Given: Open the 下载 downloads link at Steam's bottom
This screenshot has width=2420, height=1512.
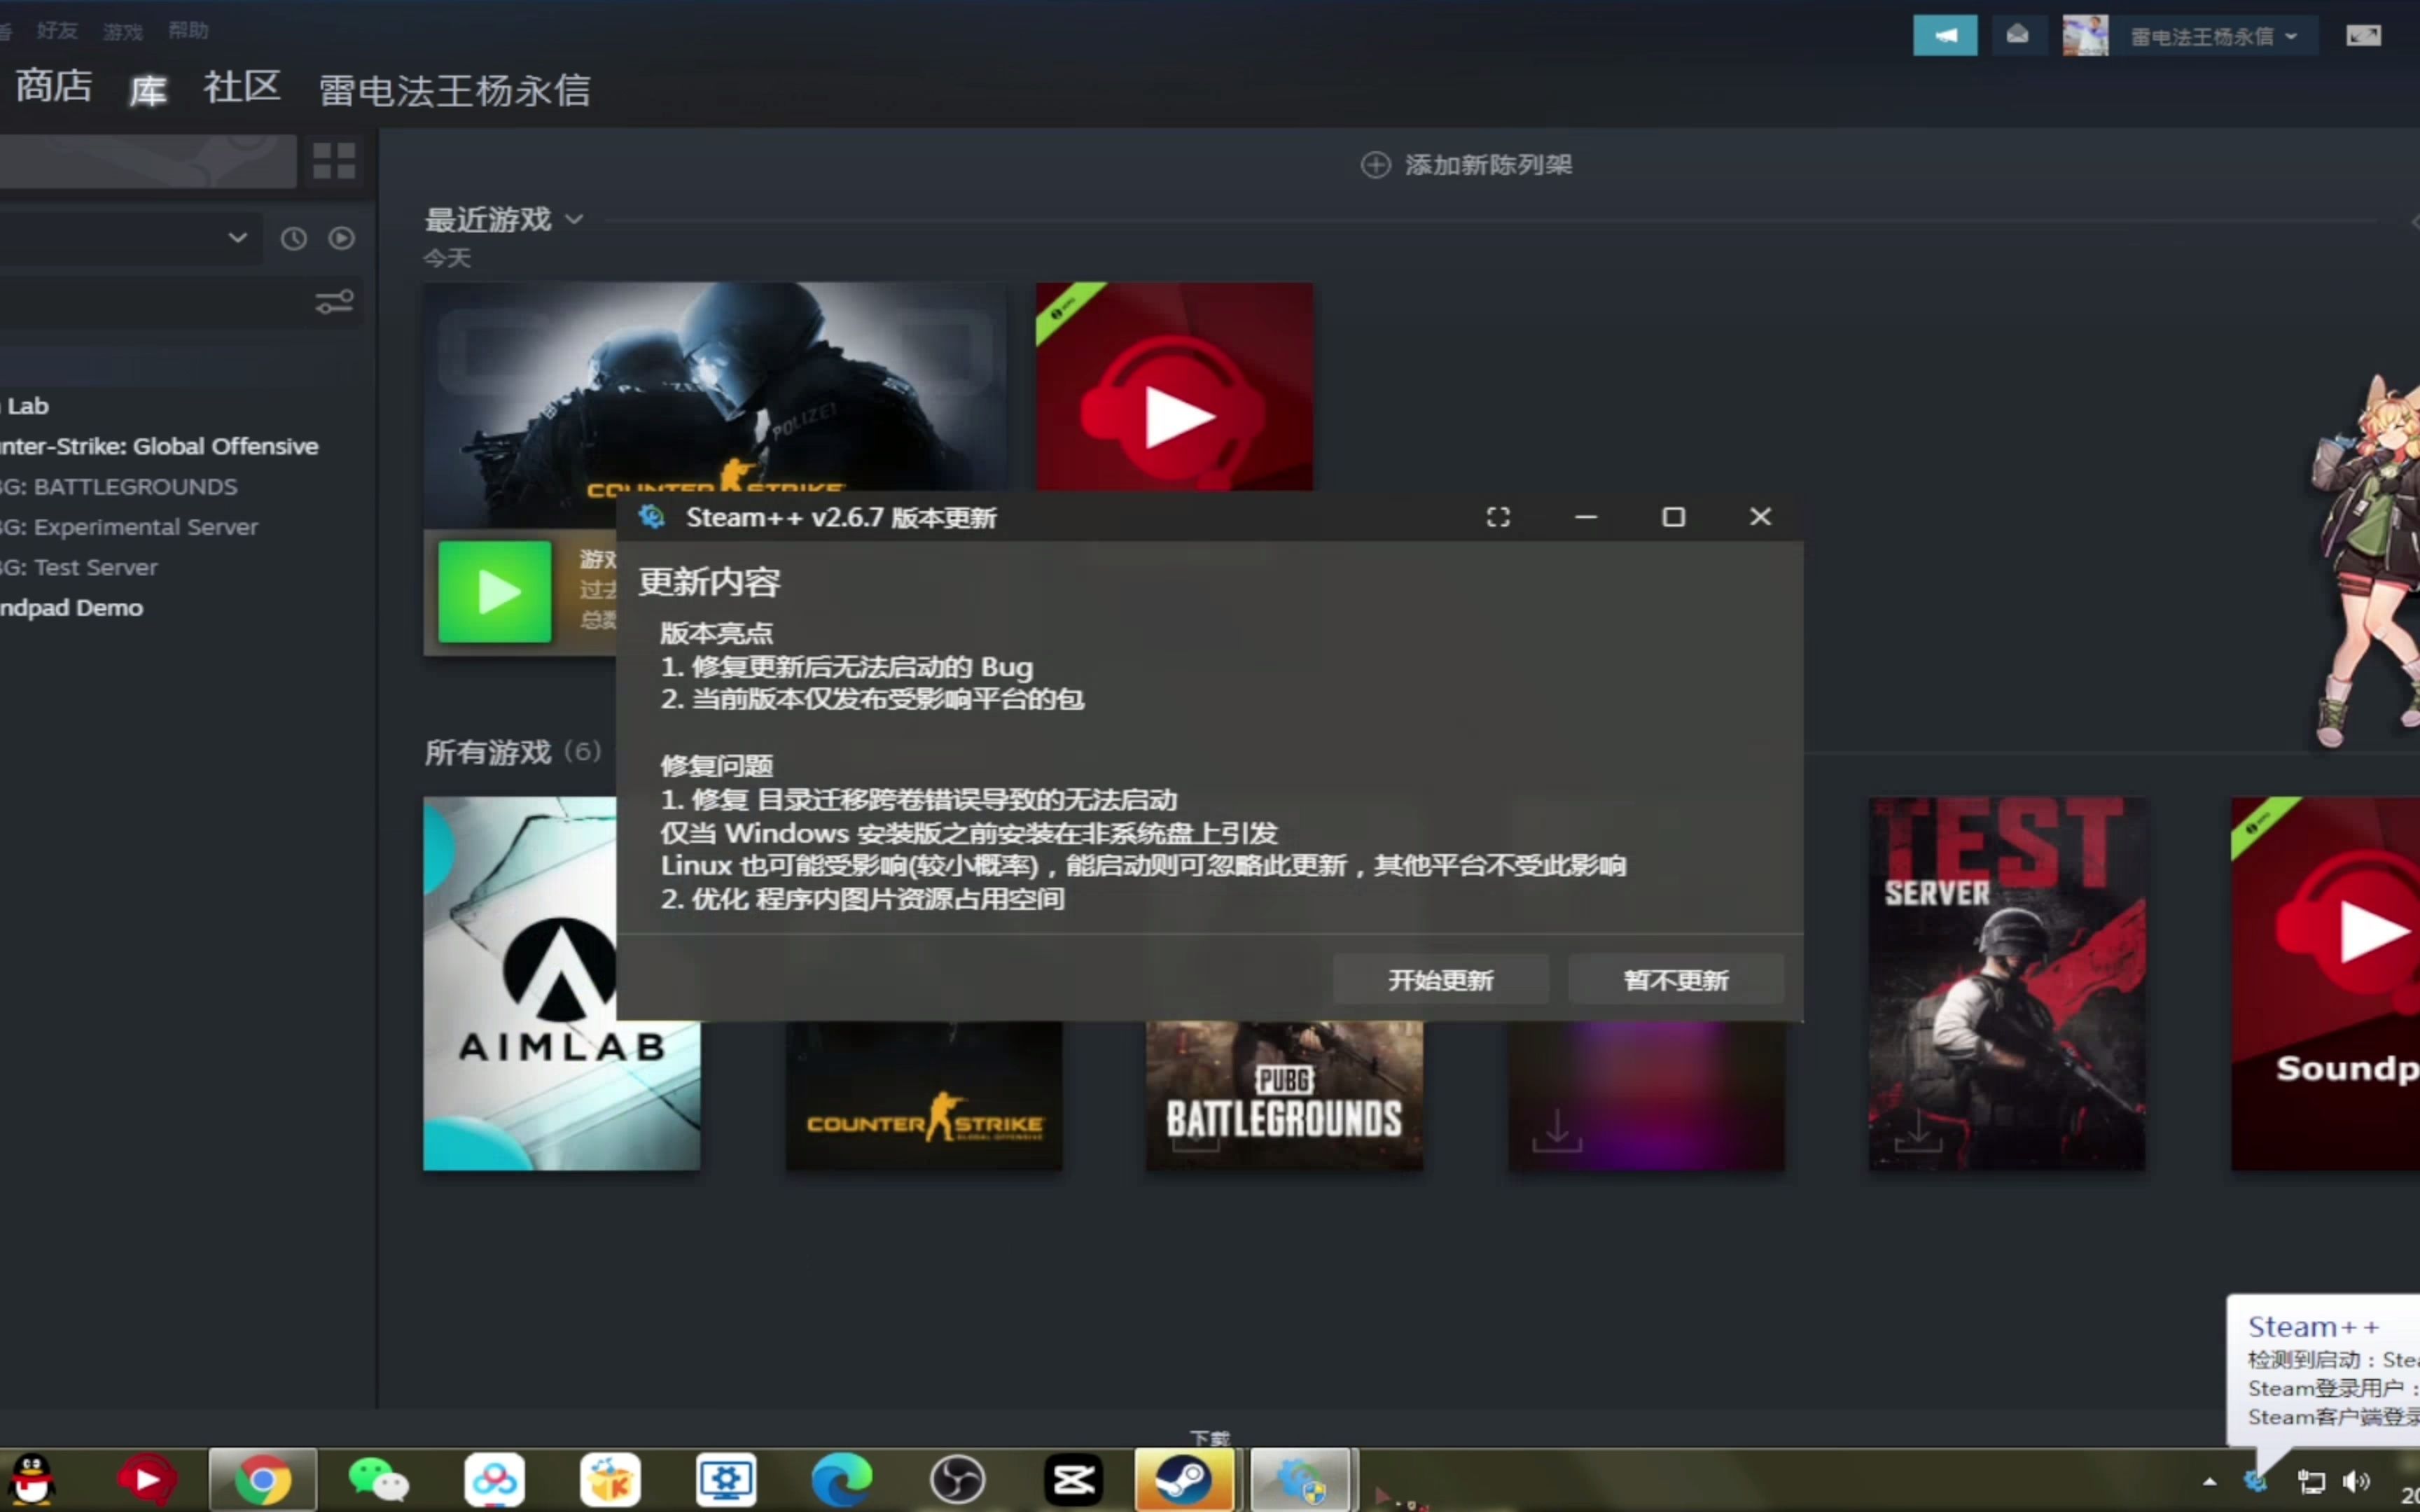Looking at the screenshot, I should (1209, 1438).
